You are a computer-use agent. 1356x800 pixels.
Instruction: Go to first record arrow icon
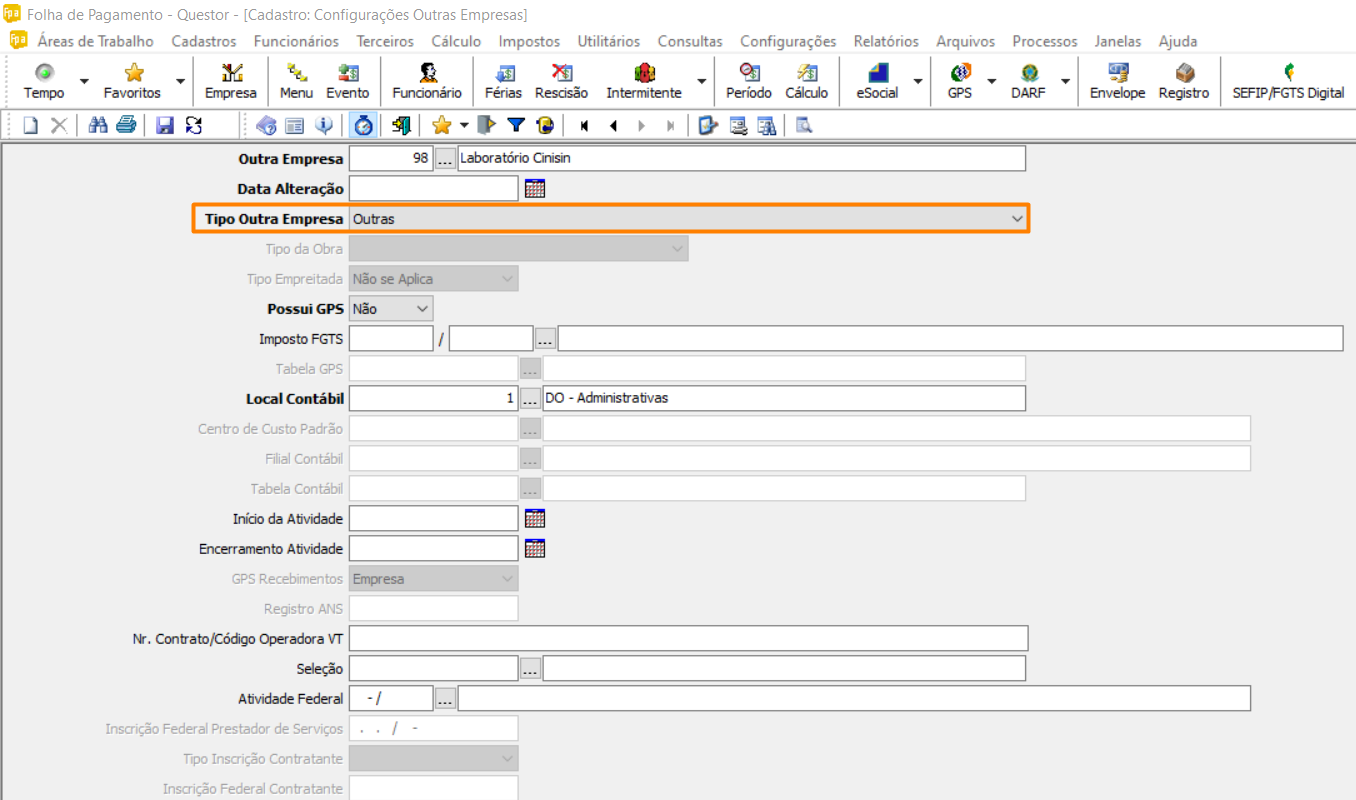[584, 125]
